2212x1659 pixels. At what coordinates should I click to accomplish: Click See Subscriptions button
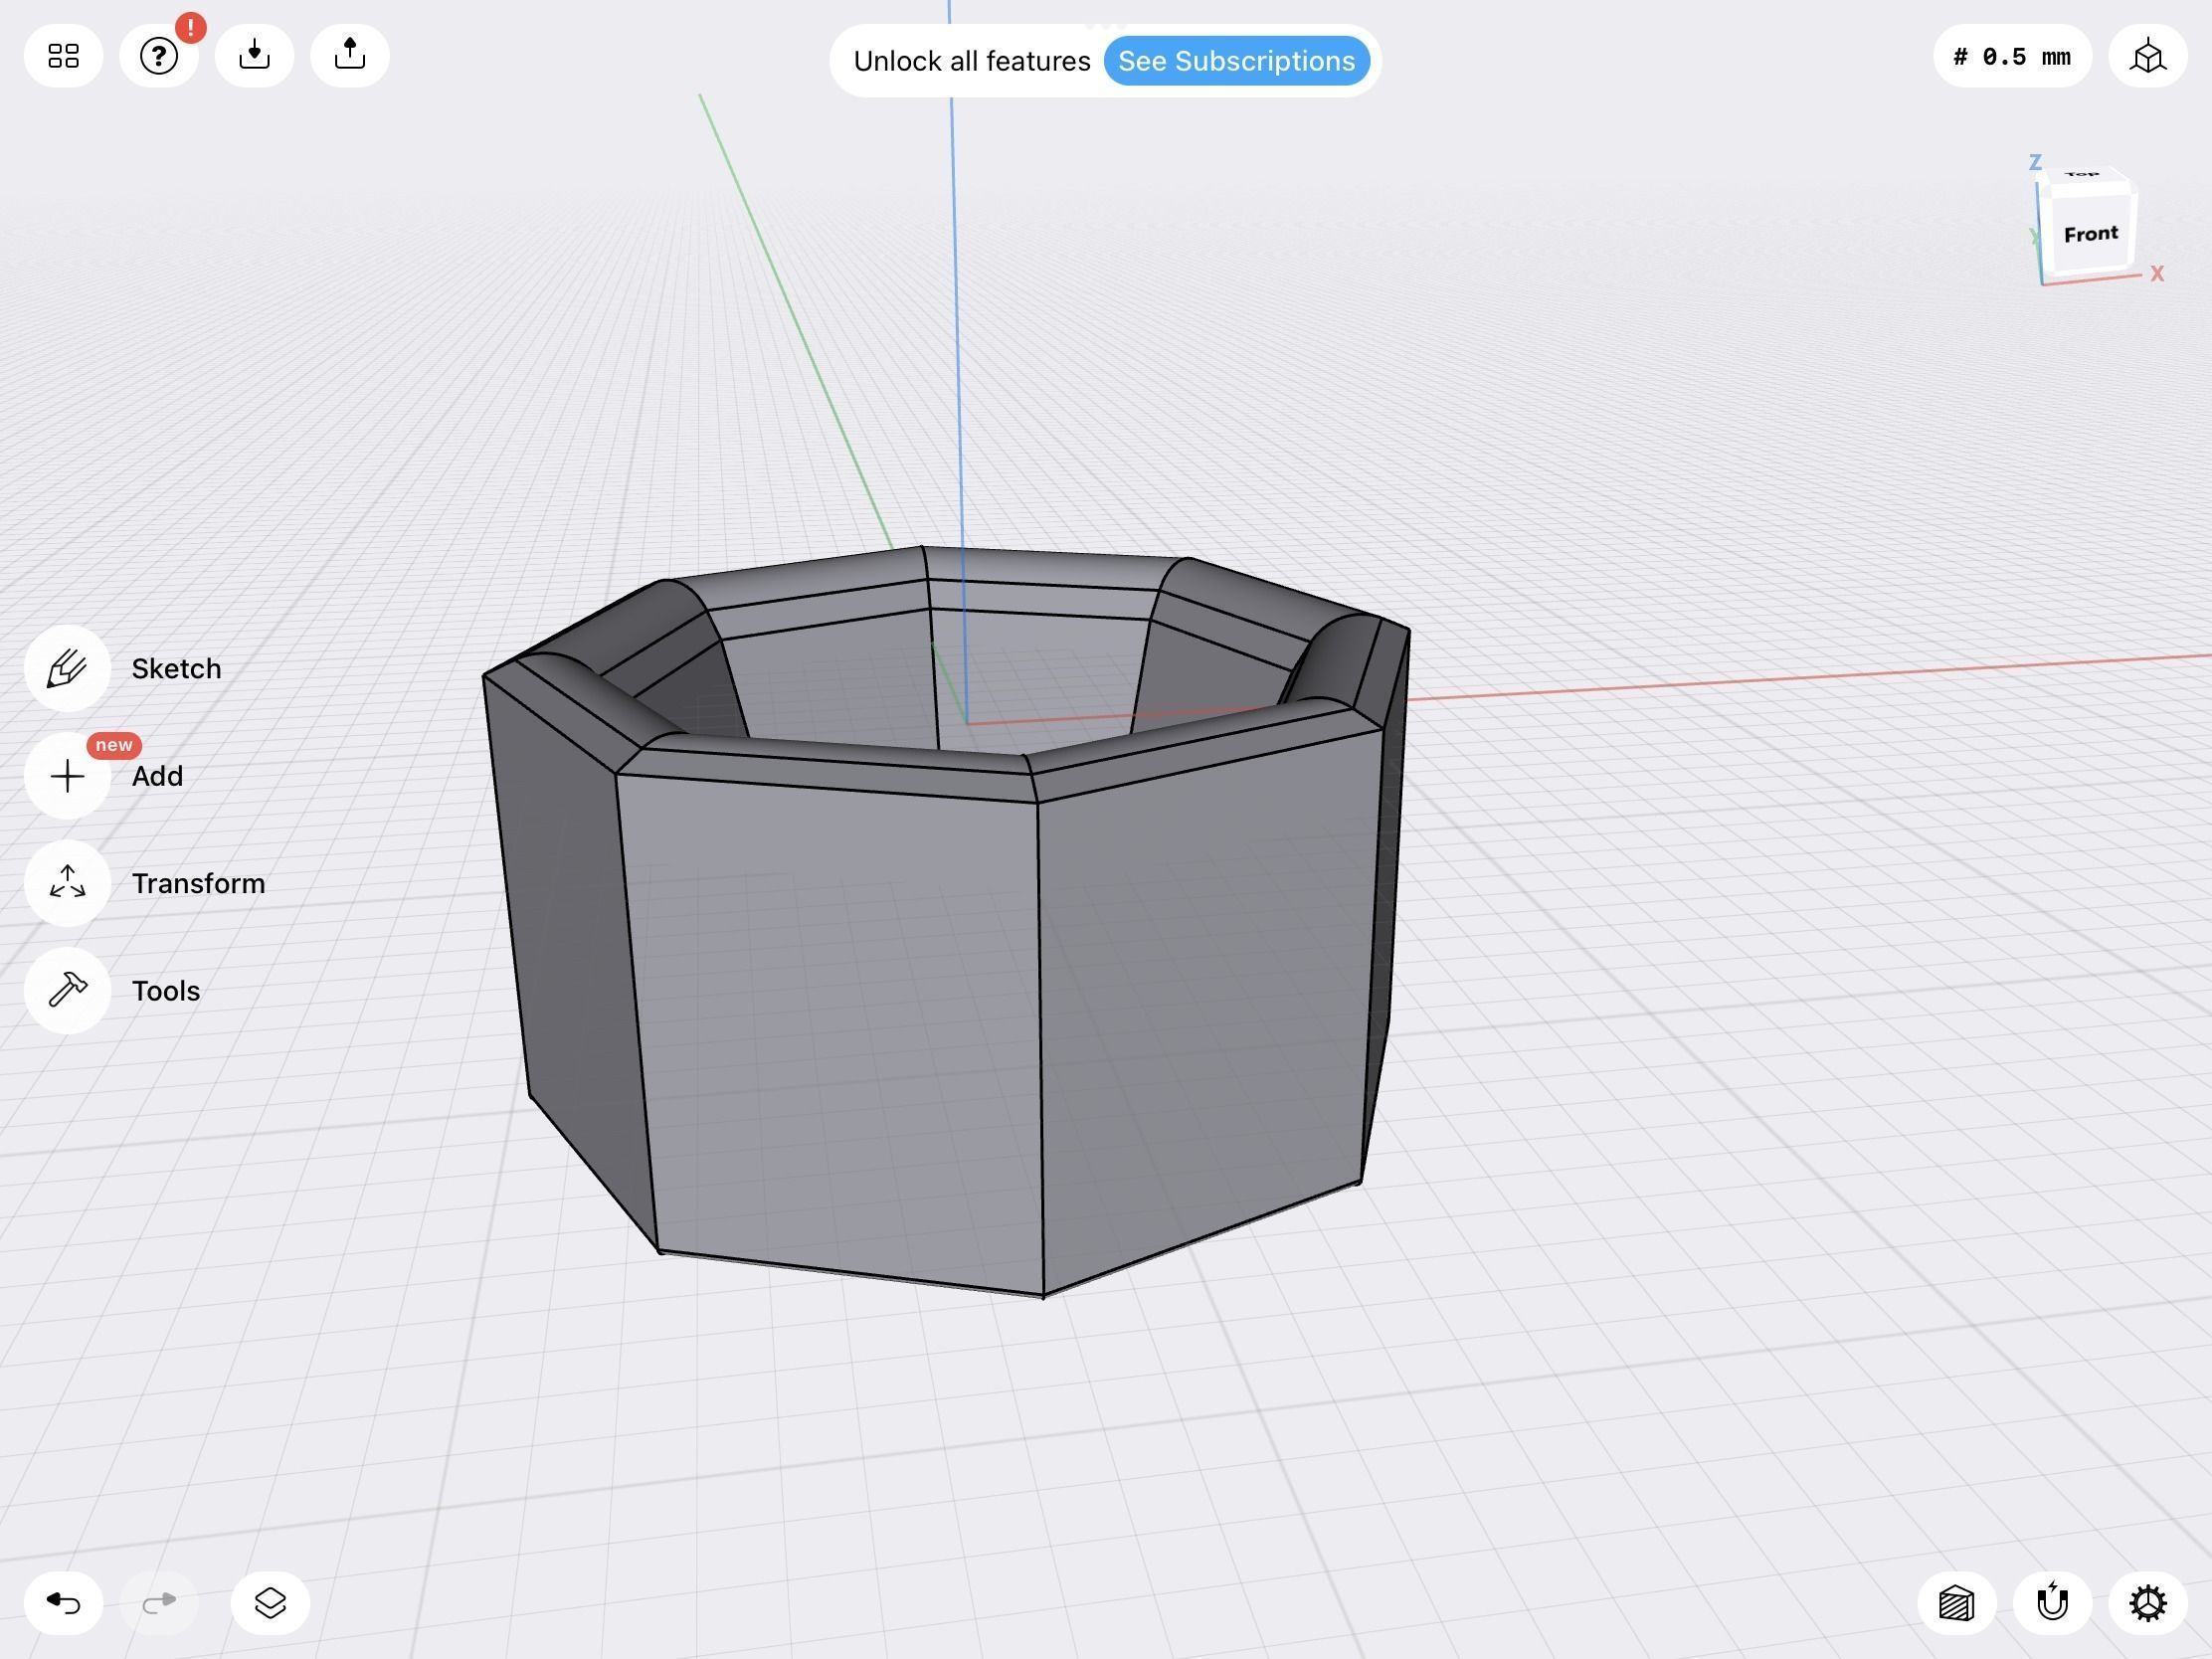click(1236, 61)
